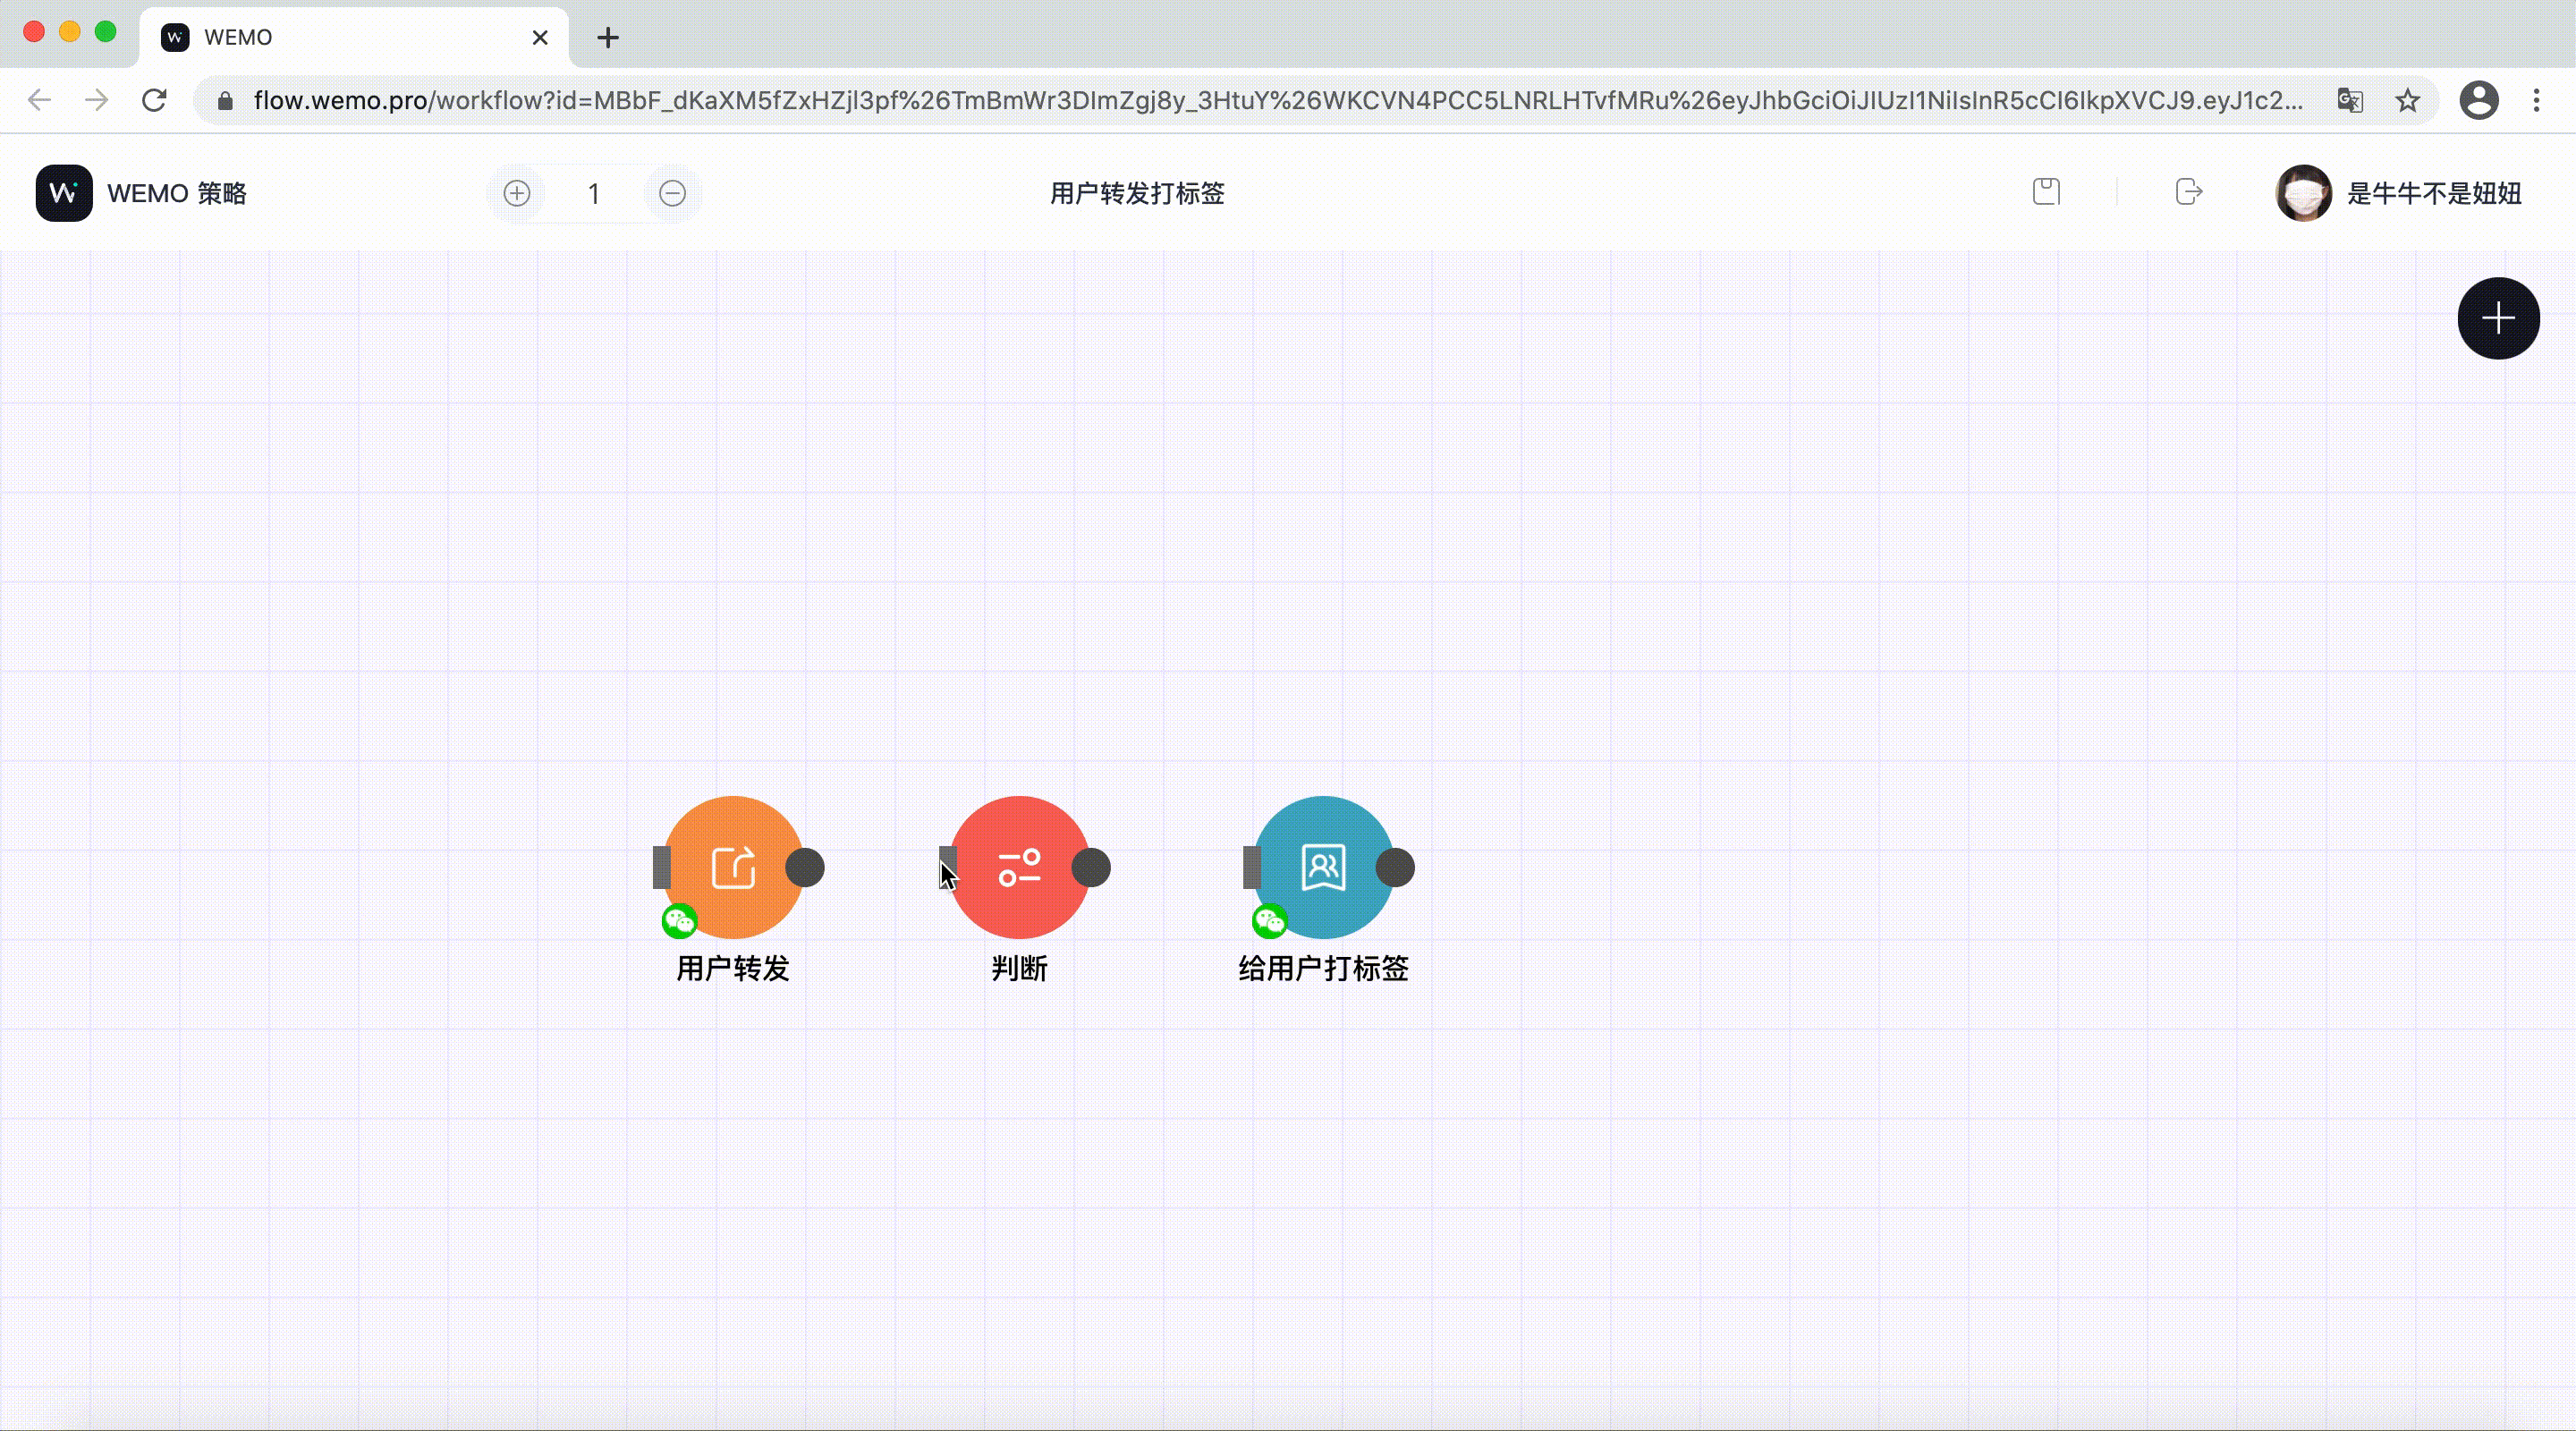Click the exit/logout icon in header
The height and width of the screenshot is (1431, 2576).
click(x=2188, y=192)
